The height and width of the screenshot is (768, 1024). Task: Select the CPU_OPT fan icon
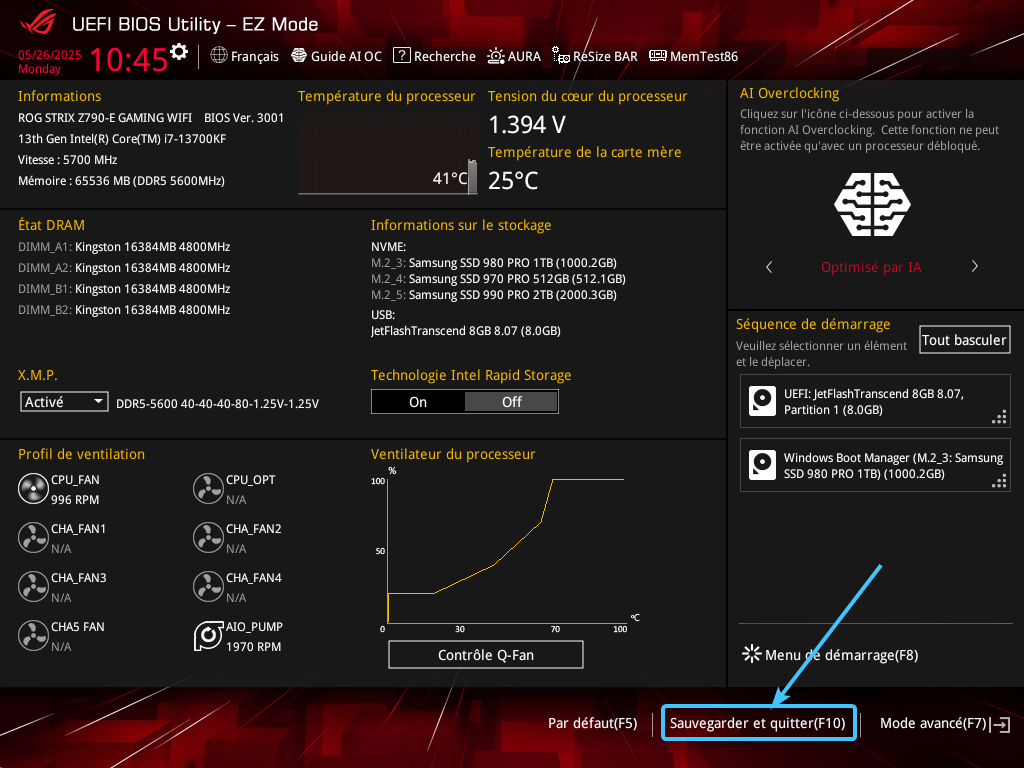(x=208, y=488)
